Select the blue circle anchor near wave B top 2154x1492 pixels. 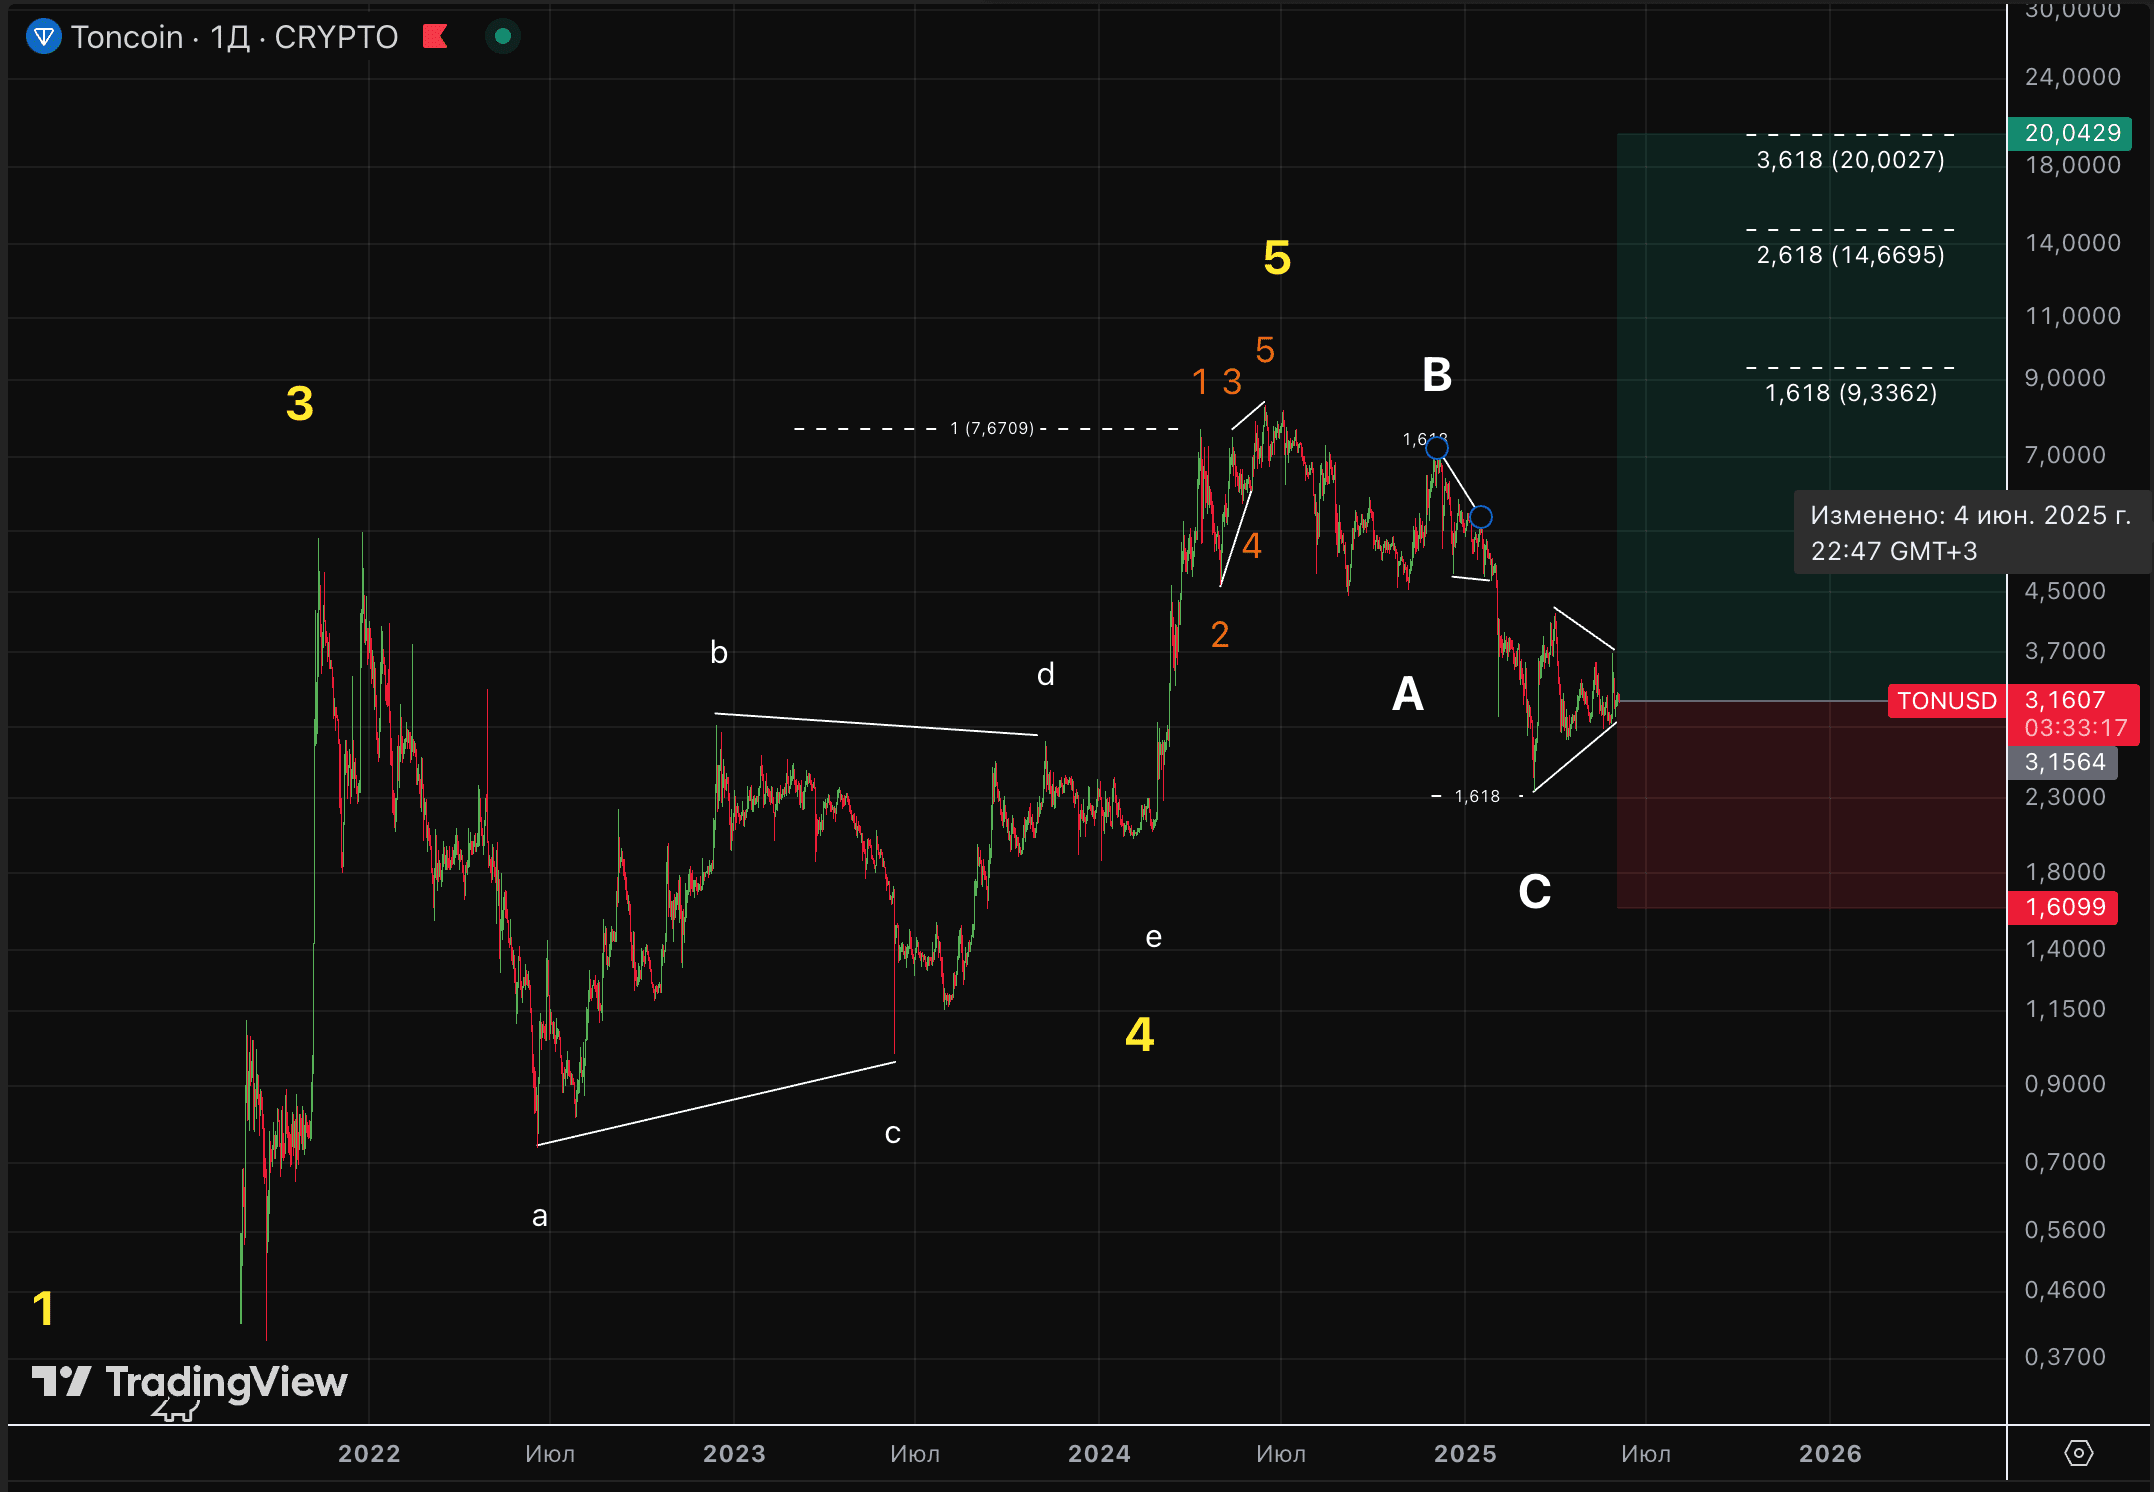pyautogui.click(x=1437, y=448)
